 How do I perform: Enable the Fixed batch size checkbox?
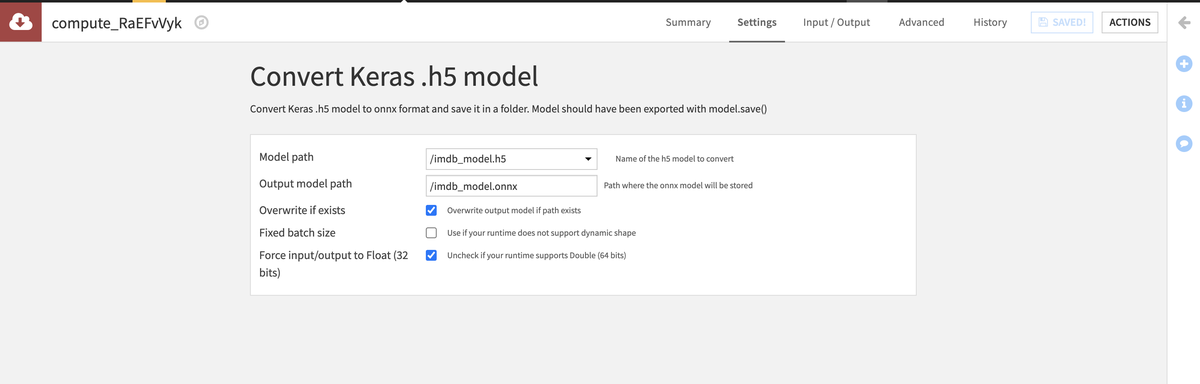[x=431, y=233]
